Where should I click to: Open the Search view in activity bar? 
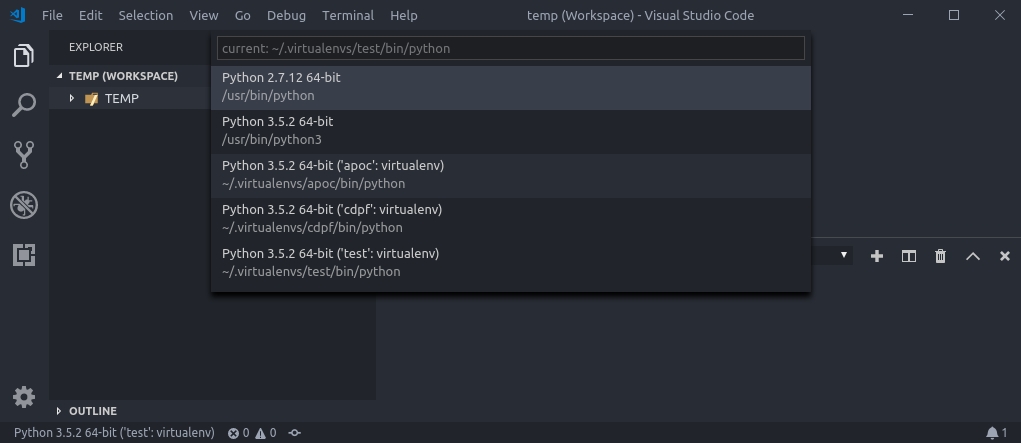click(24, 105)
